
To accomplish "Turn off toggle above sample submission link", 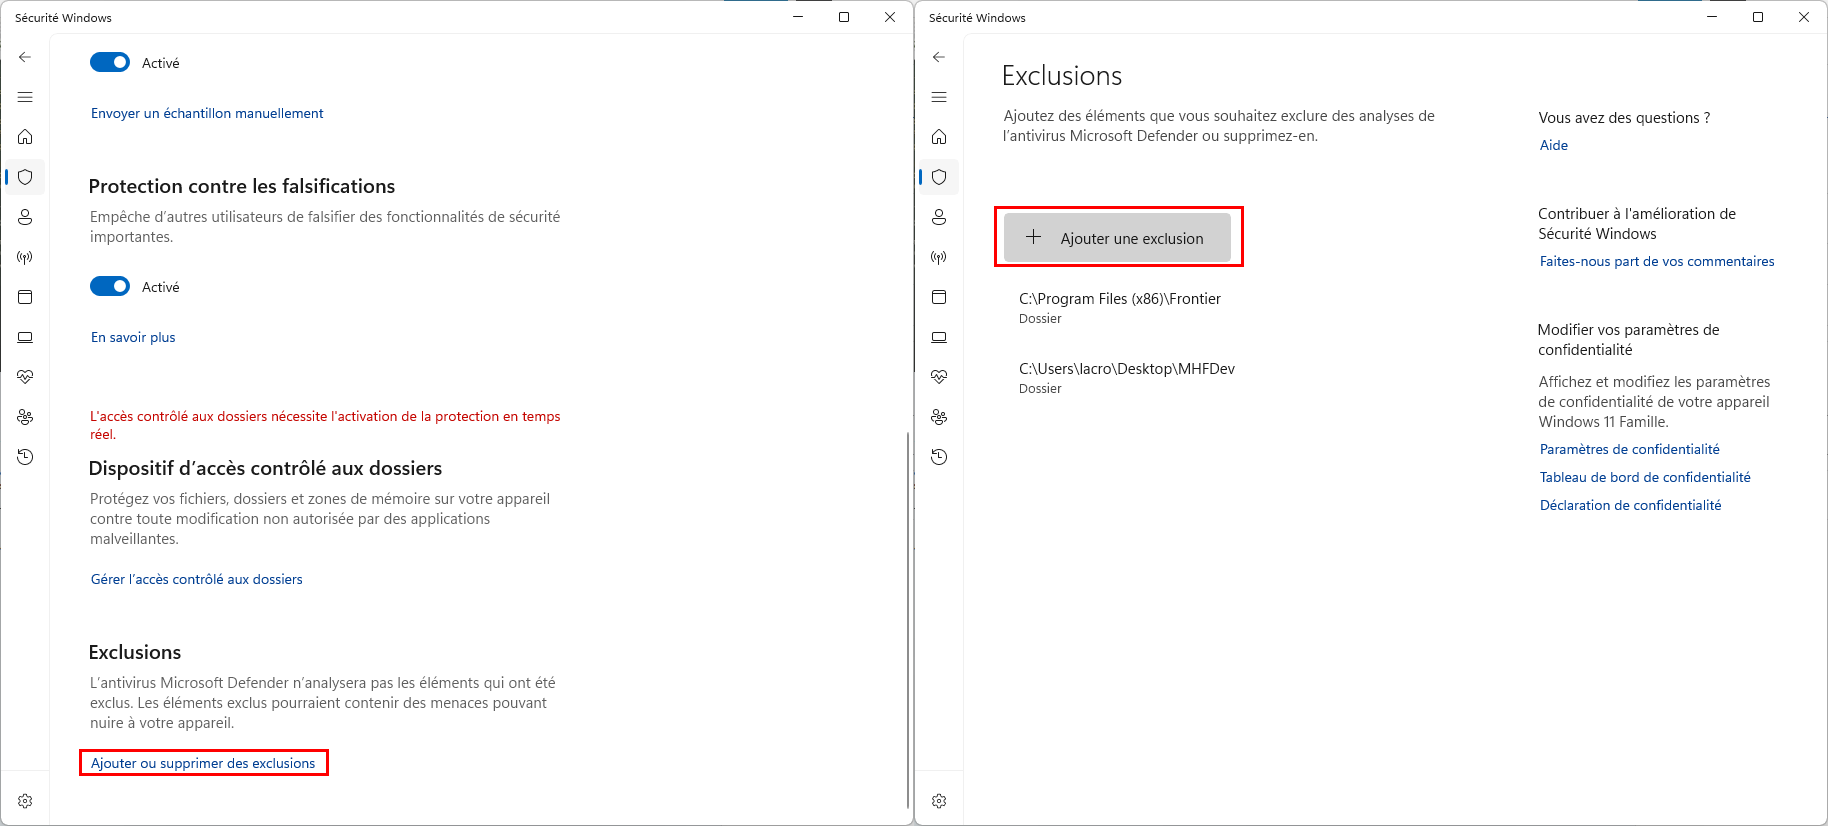I will 110,63.
